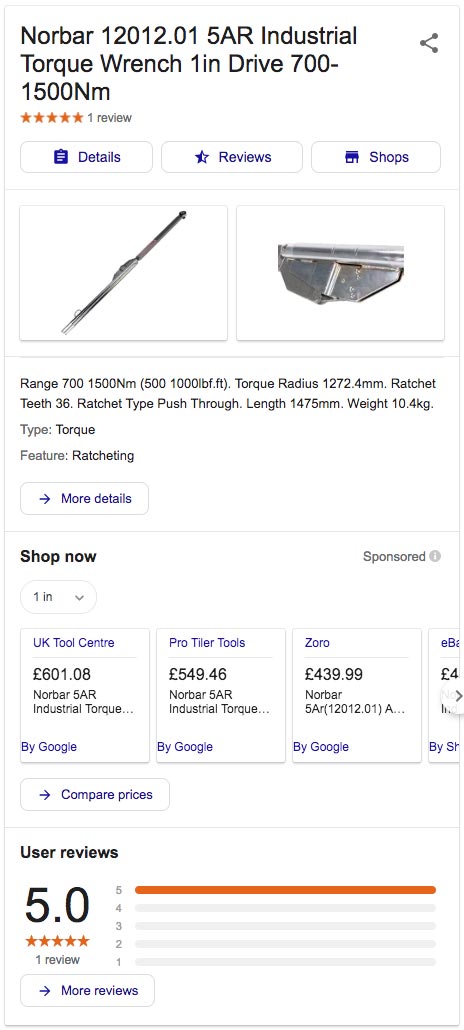Select the Zoro £439.99 listing

pyautogui.click(x=357, y=695)
